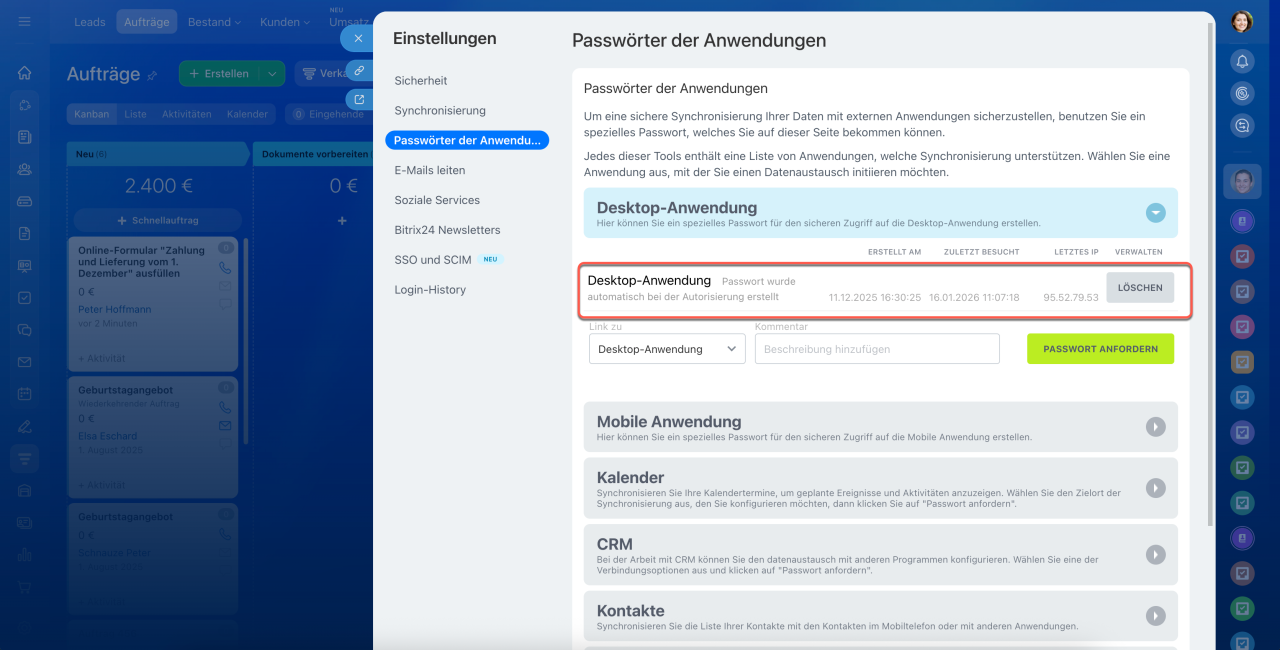Screen dimensions: 1280x650
Task: Add activity on the Peter Hoffmann card
Action: tap(102, 358)
